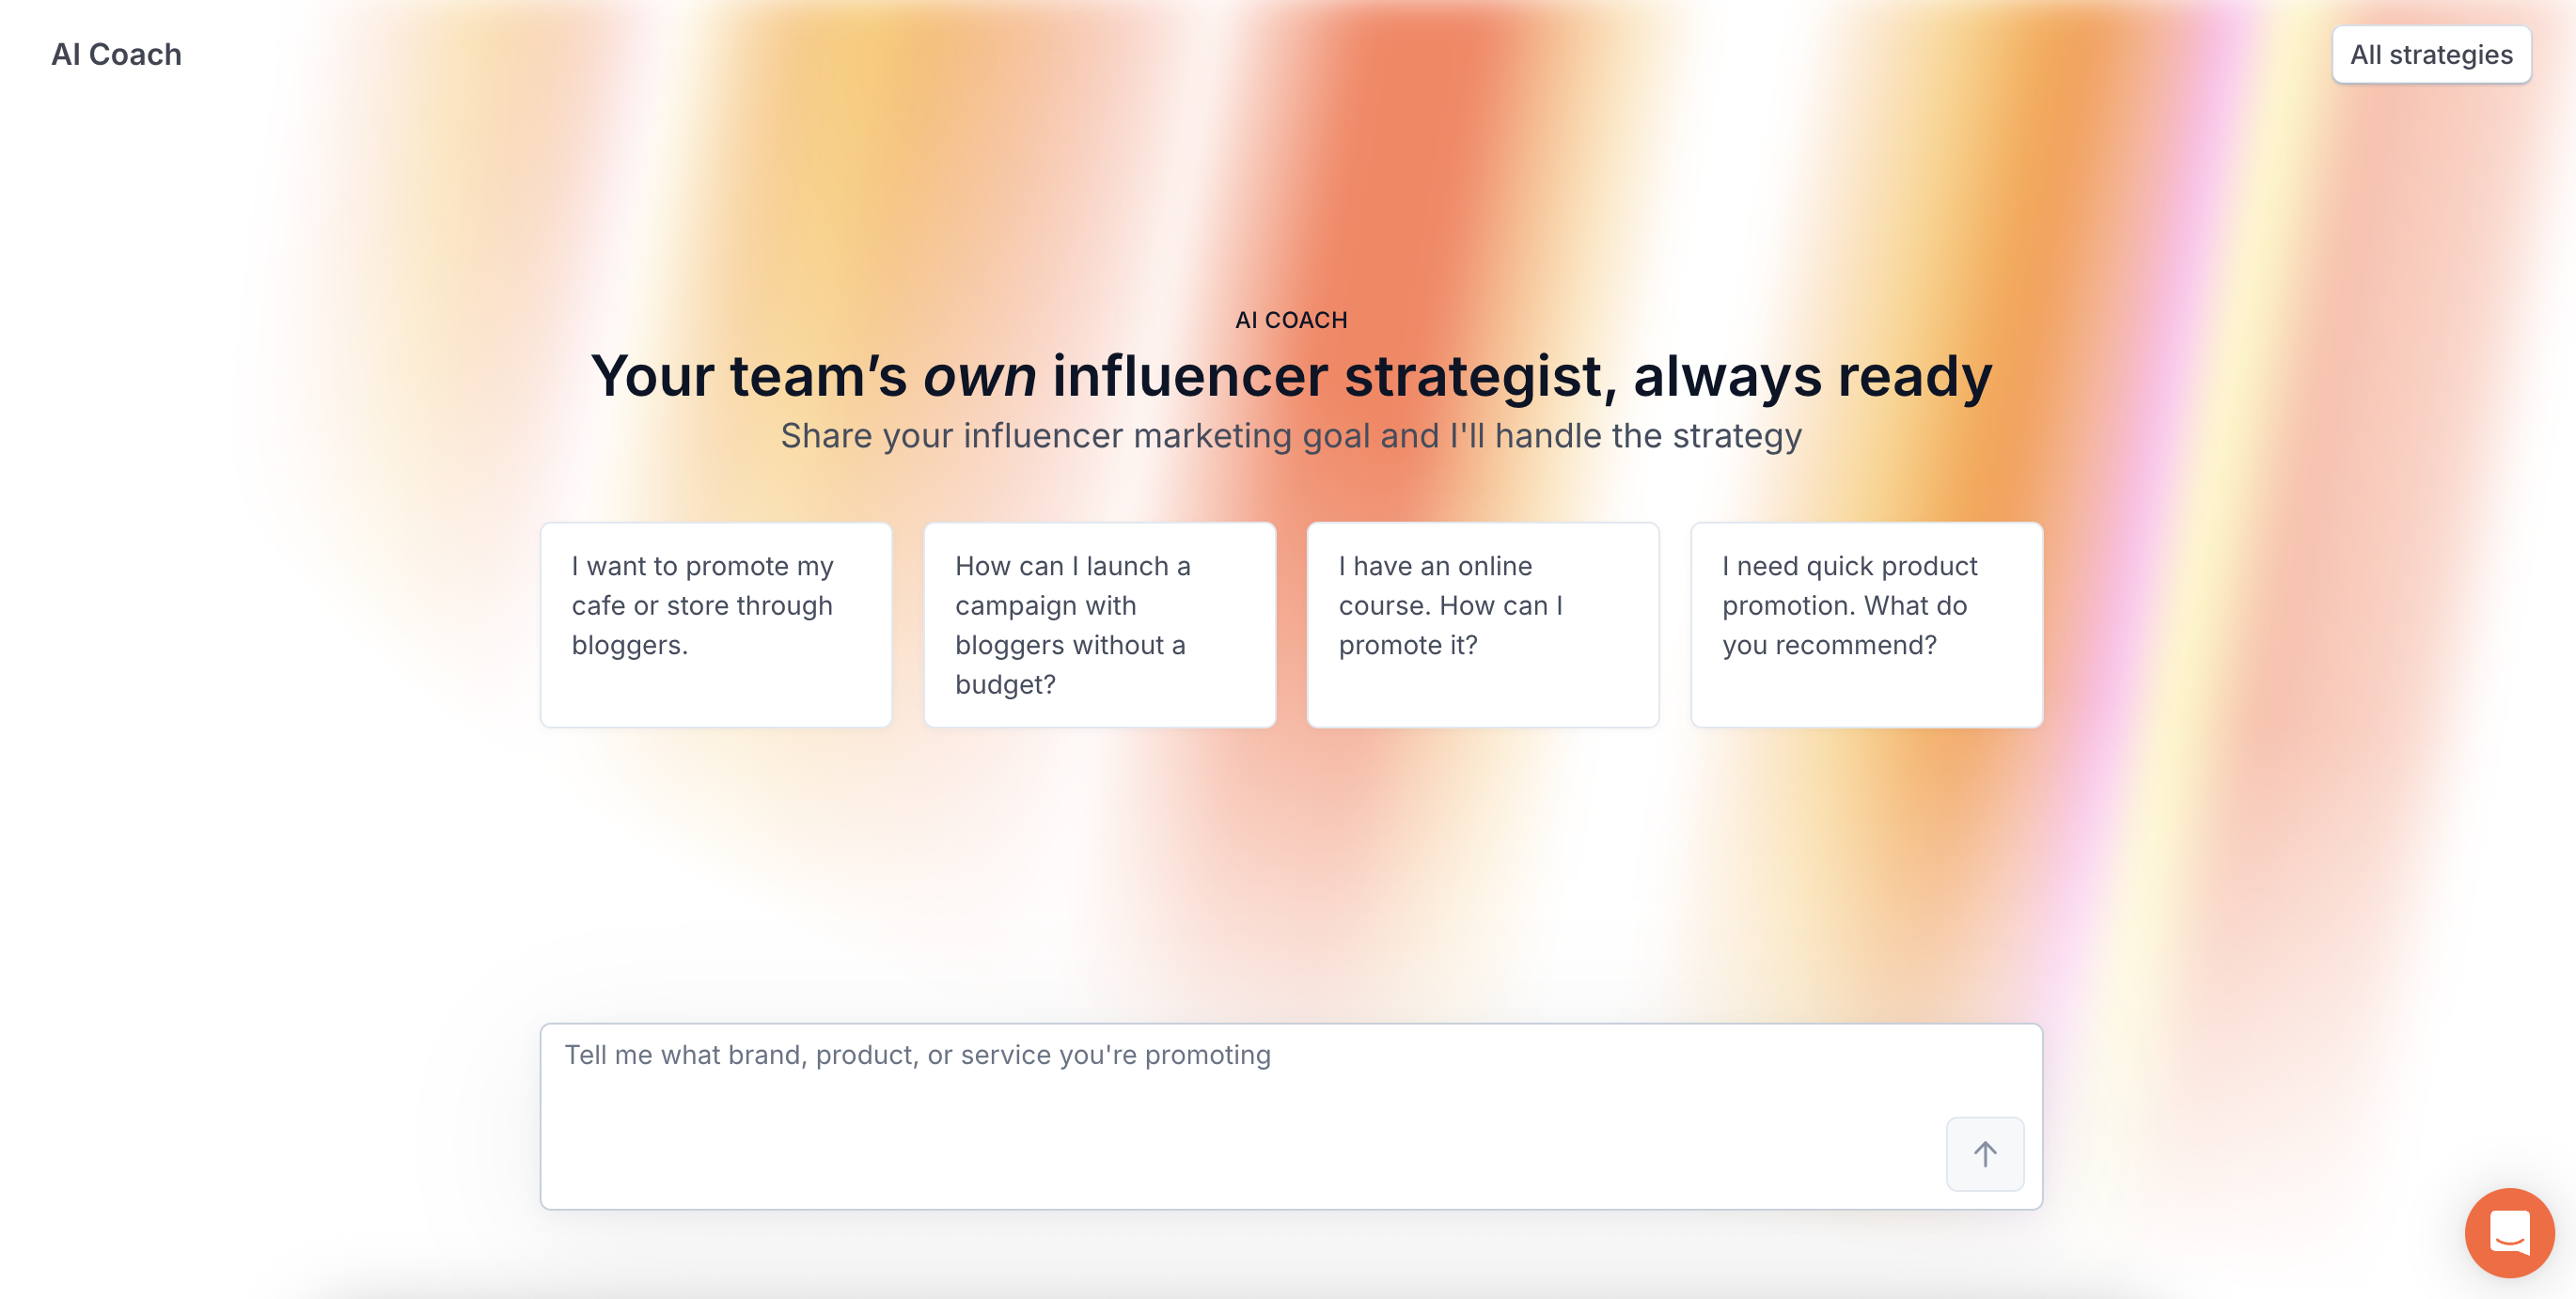Click "you recommend?" in the product promotion card
Image resolution: width=2576 pixels, height=1299 pixels.
[1828, 645]
